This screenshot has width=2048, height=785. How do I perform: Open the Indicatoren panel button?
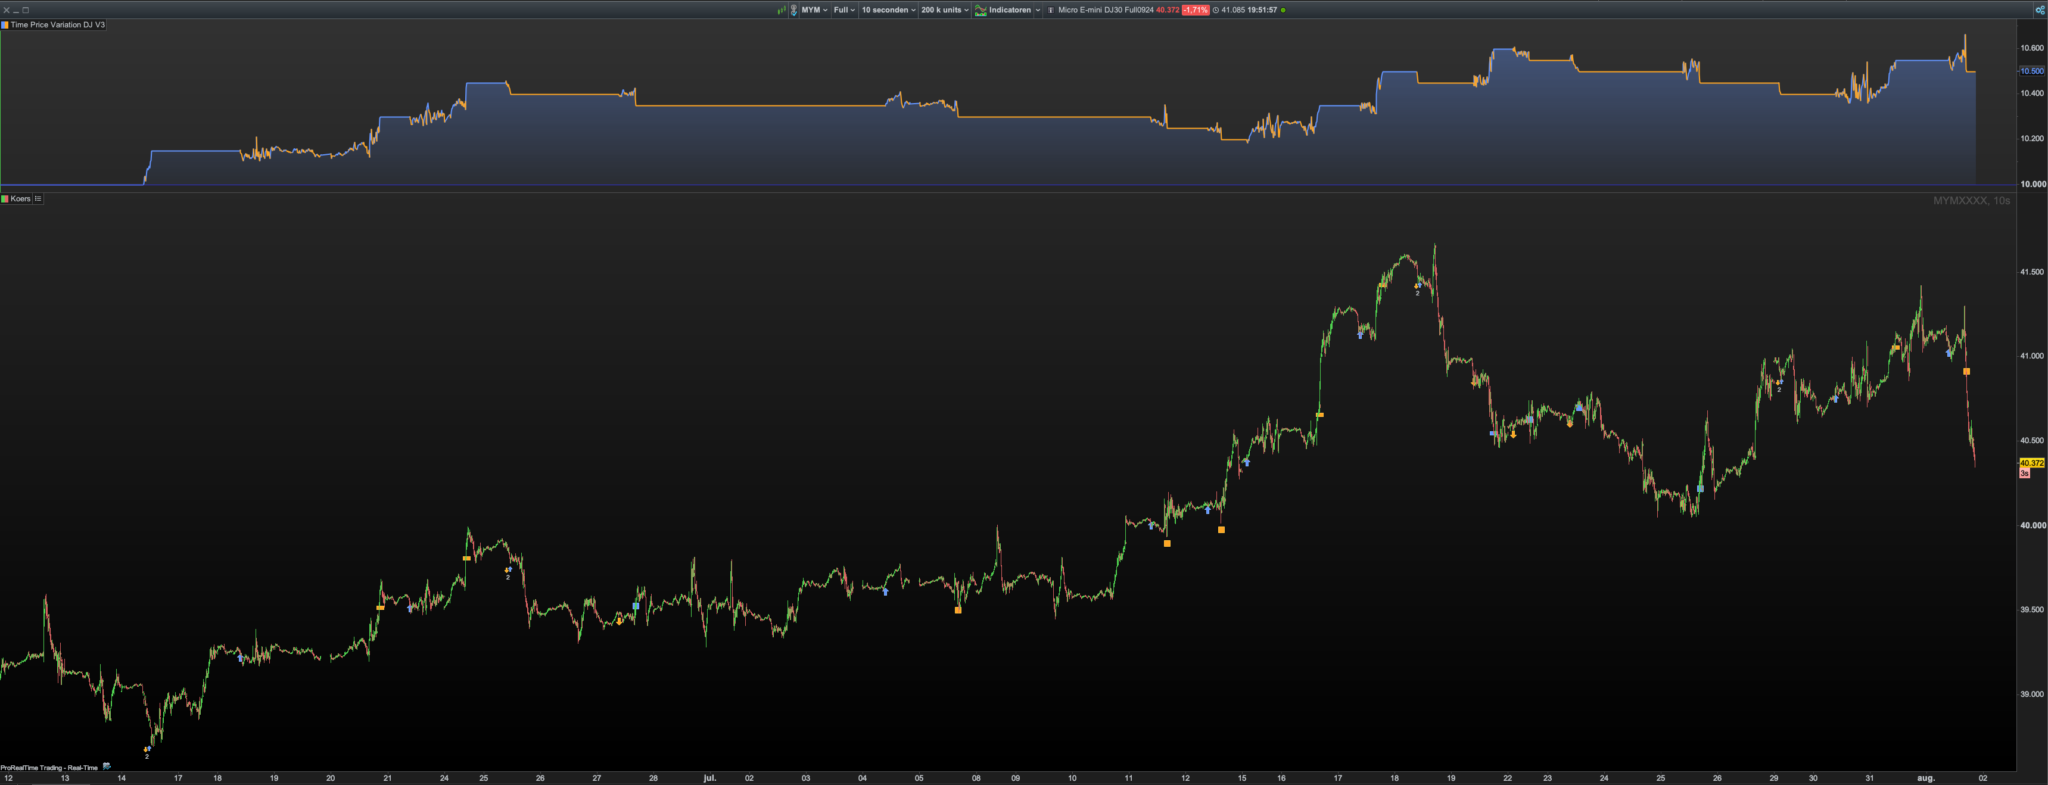1003,10
